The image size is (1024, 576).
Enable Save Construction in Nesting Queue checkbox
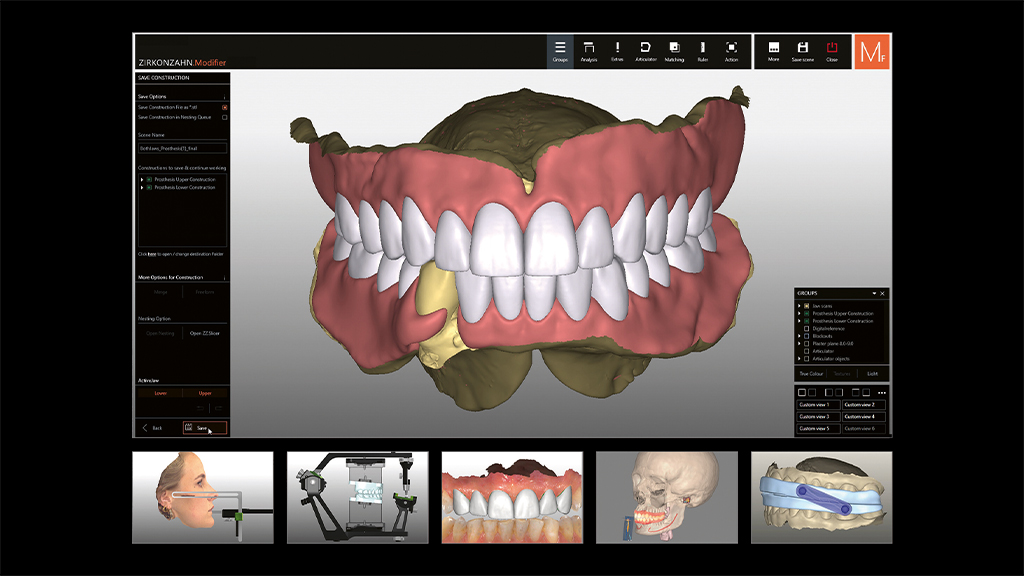point(225,117)
